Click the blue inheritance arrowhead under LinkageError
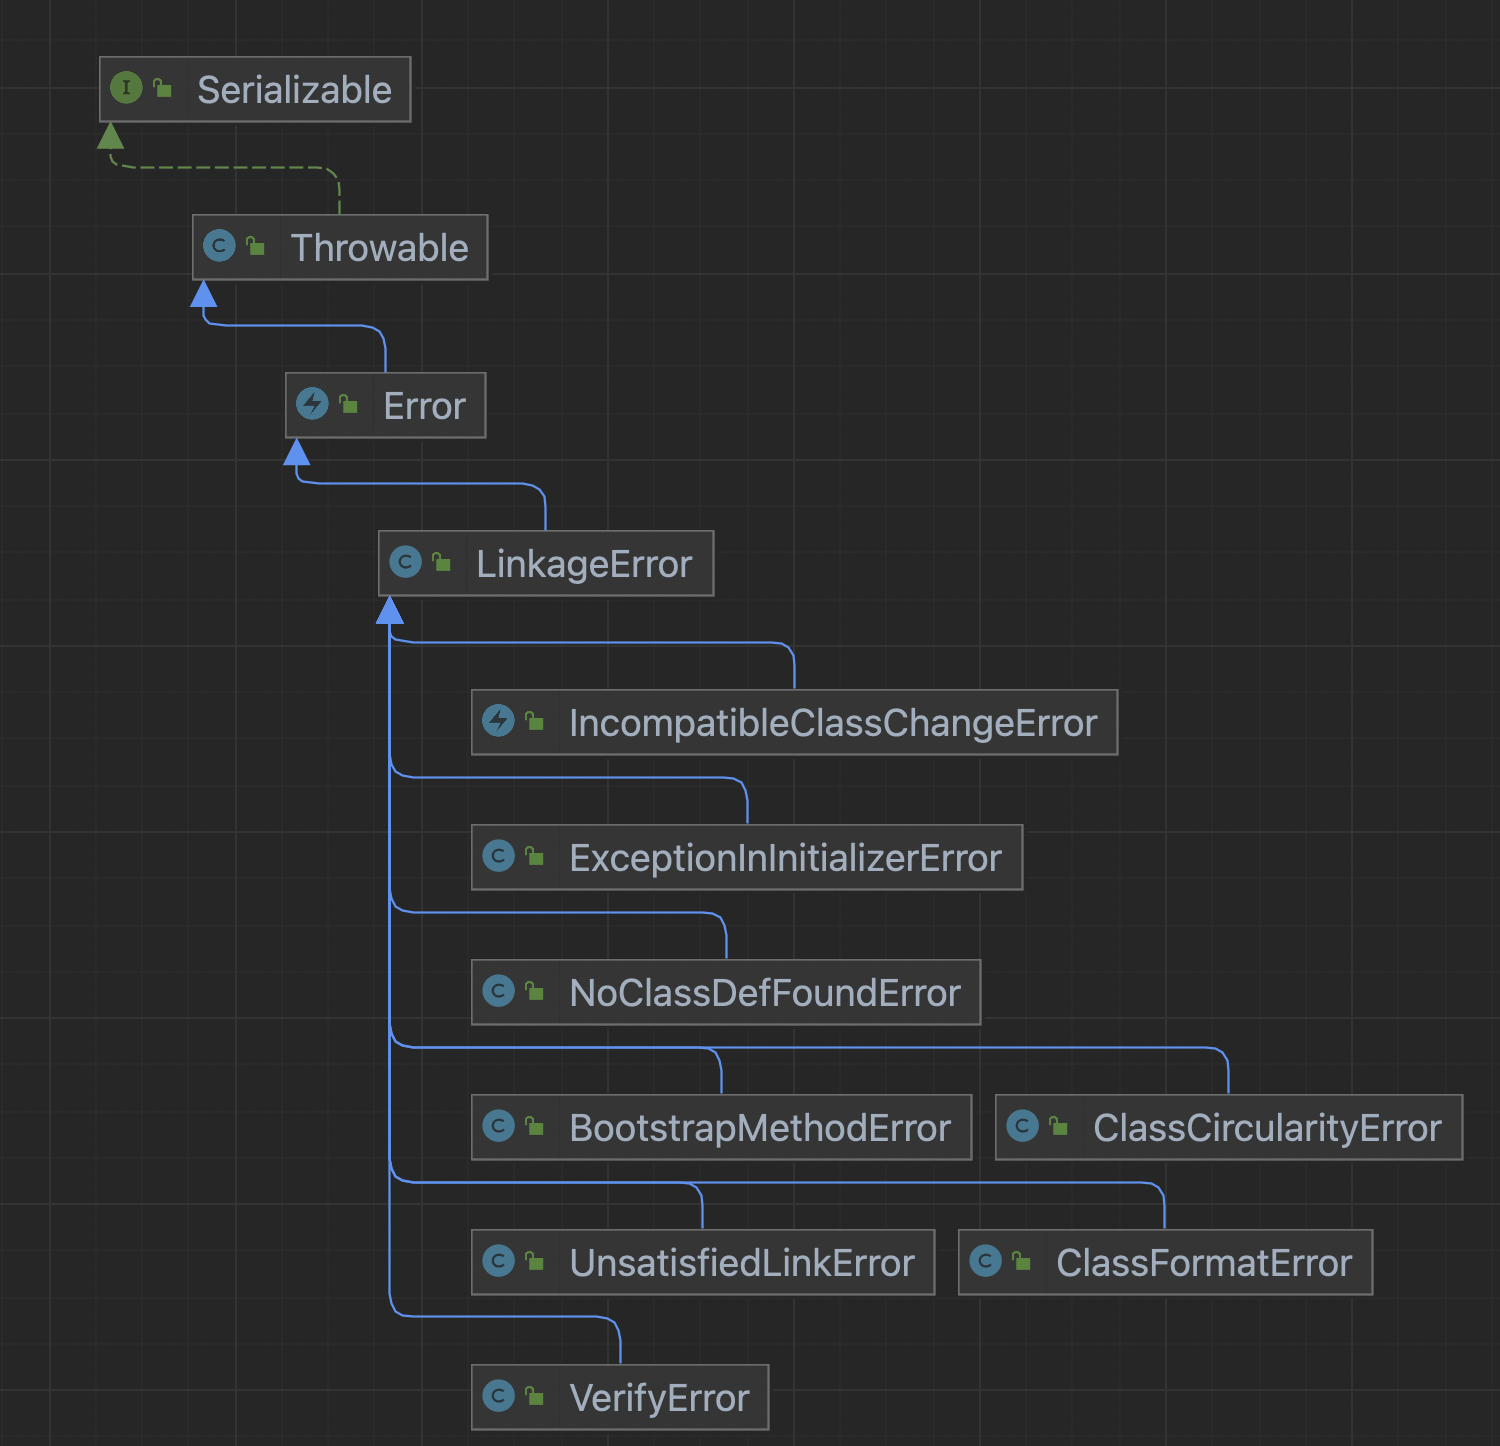Viewport: 1500px width, 1446px height. pos(390,610)
